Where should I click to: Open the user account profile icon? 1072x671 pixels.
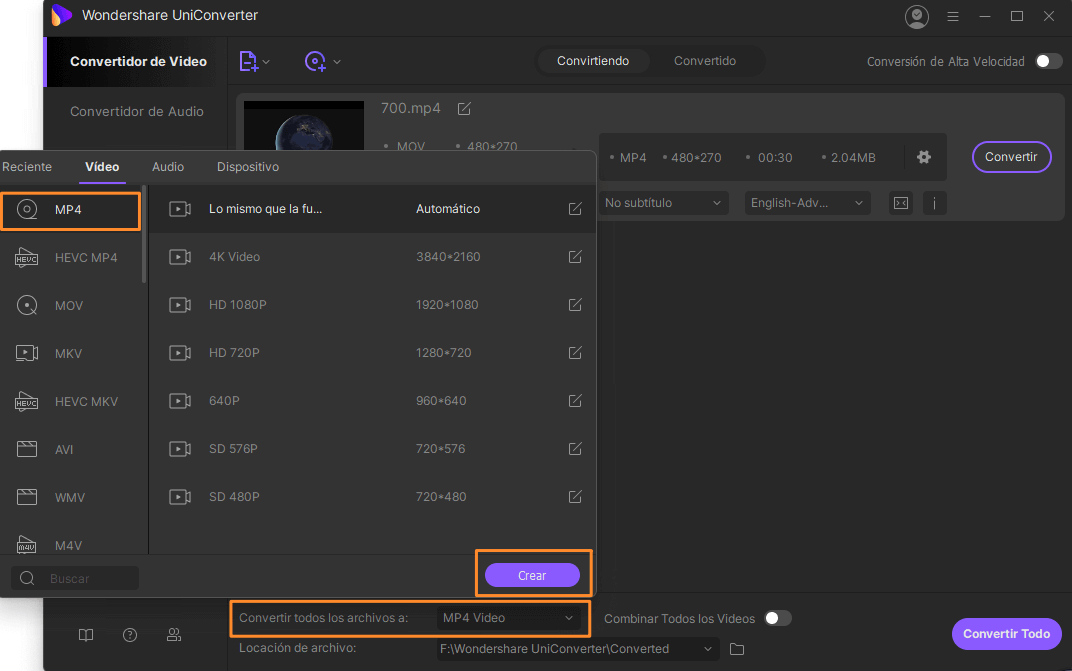coord(916,16)
